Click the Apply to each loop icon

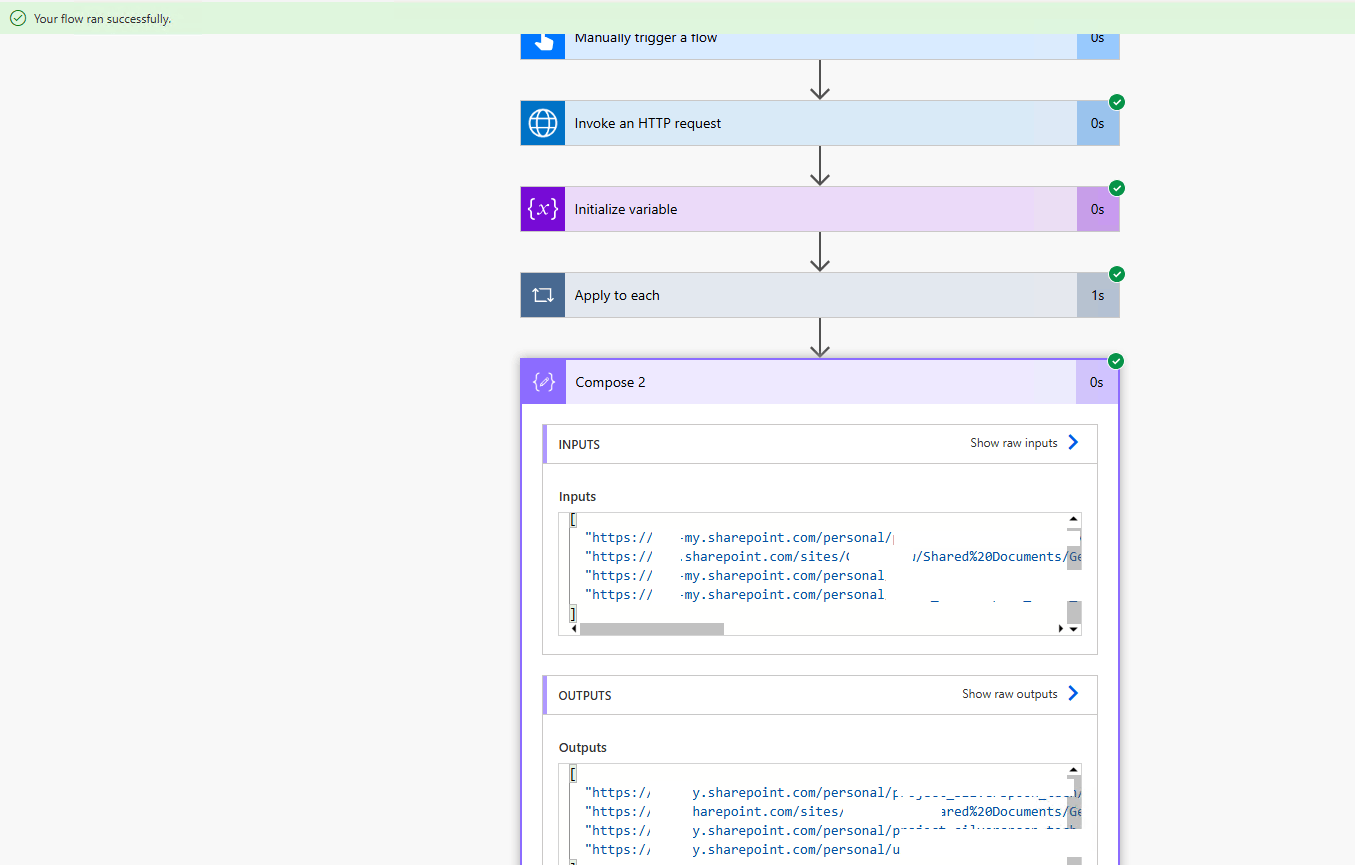(x=543, y=295)
